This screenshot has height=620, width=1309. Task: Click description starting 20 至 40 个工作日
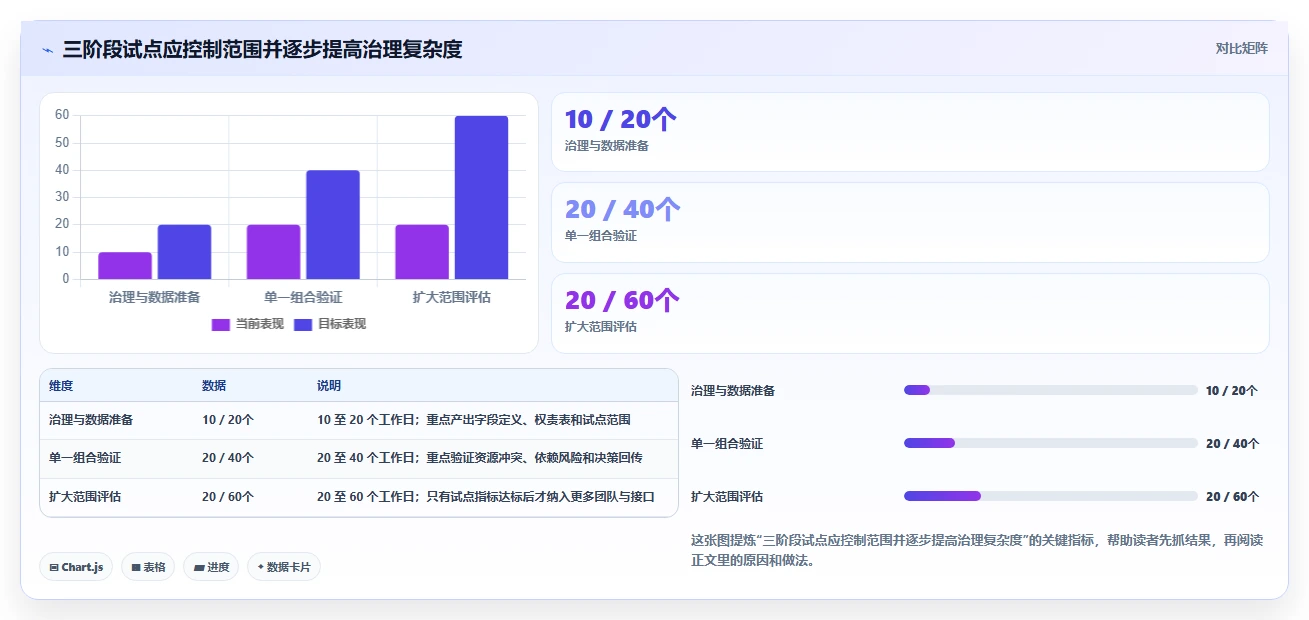[x=480, y=458]
